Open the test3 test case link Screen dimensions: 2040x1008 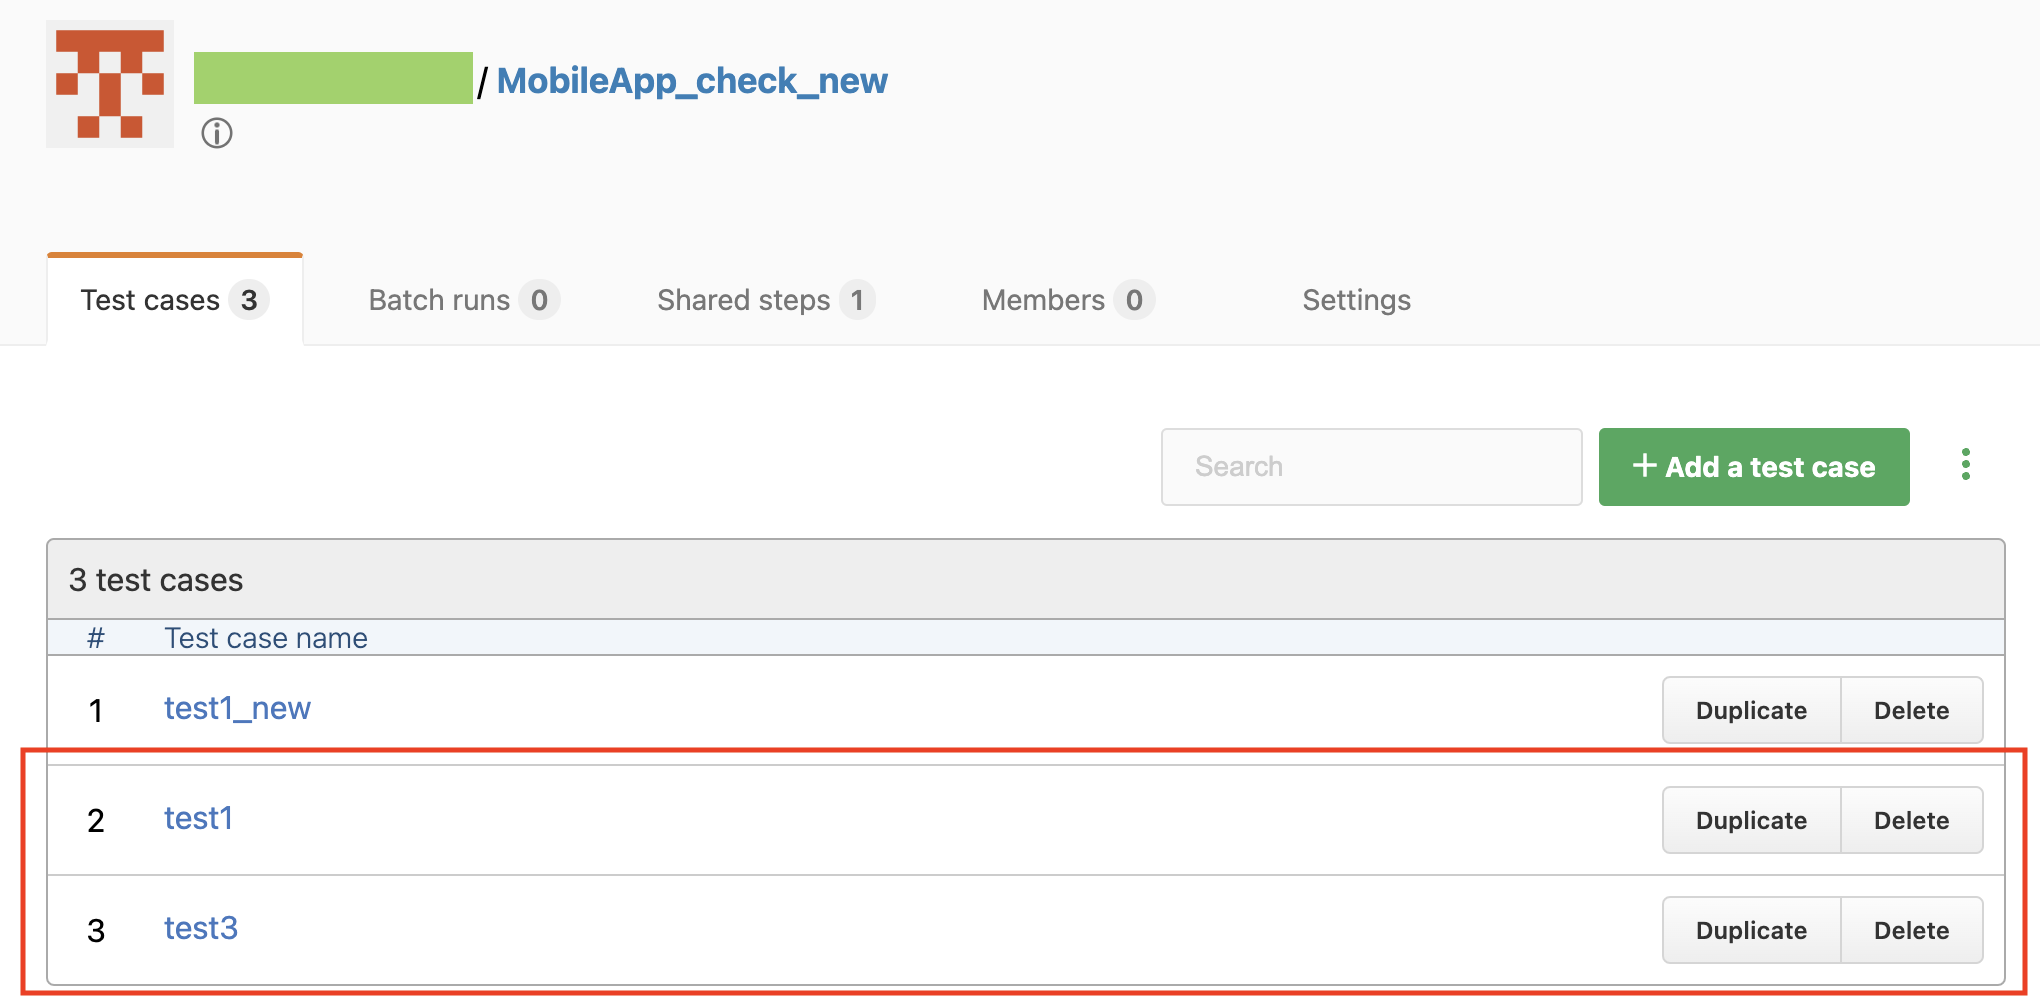point(201,928)
